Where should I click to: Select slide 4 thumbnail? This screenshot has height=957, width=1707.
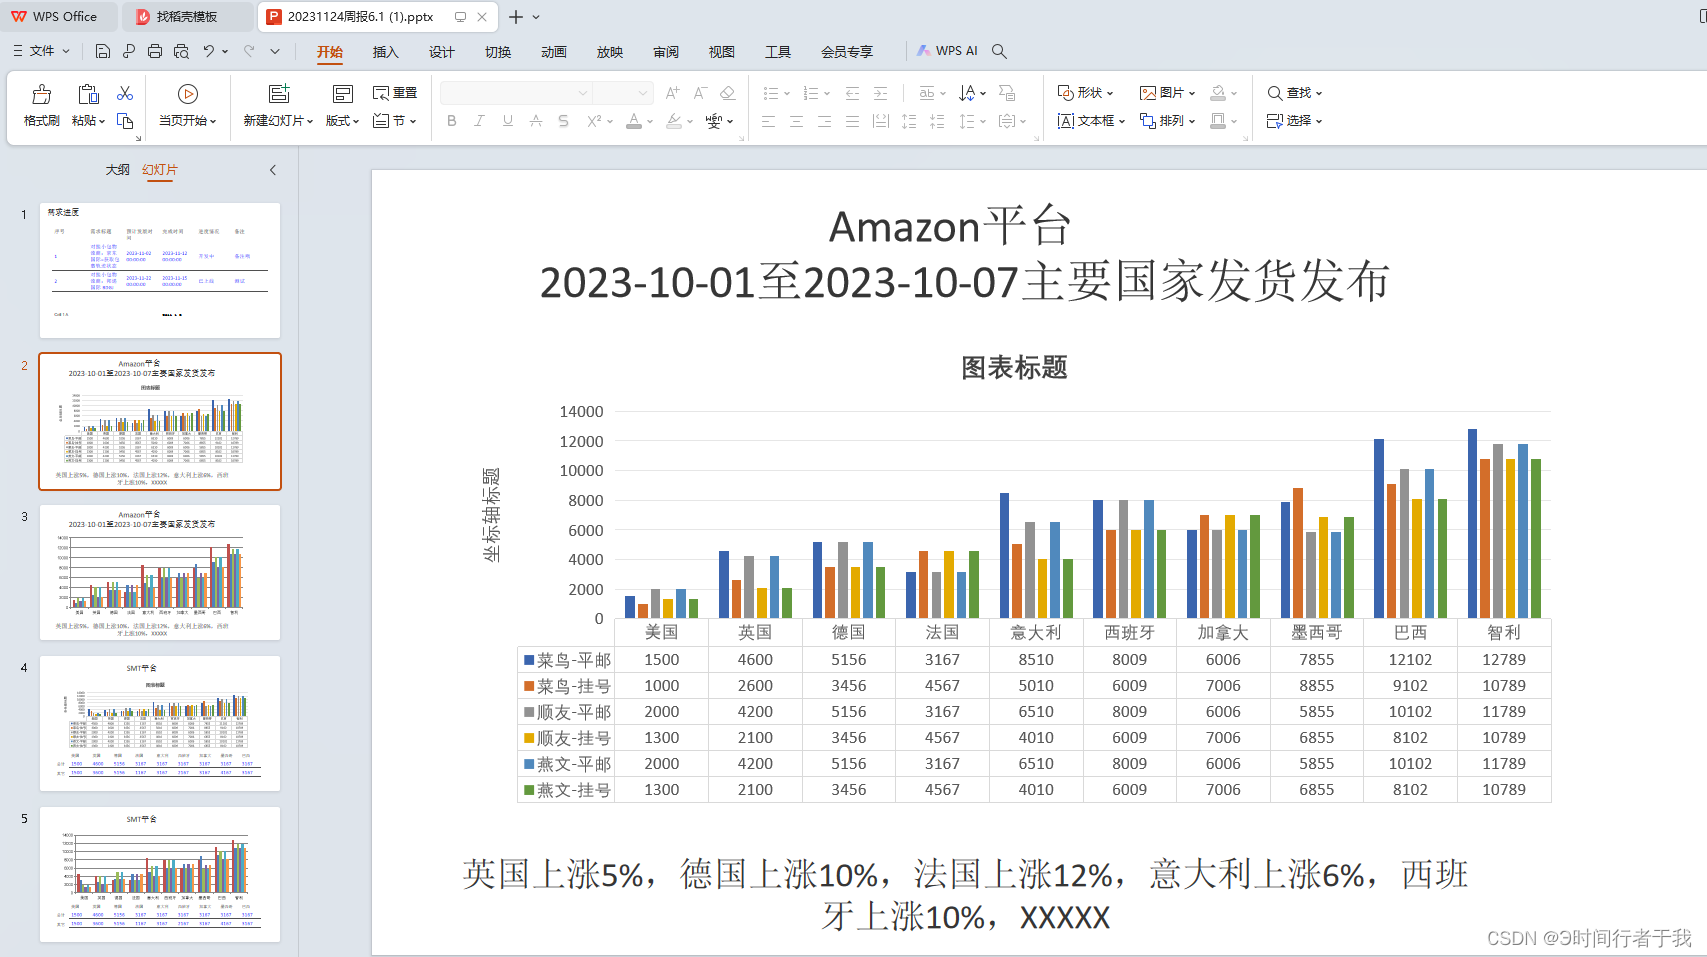click(160, 723)
